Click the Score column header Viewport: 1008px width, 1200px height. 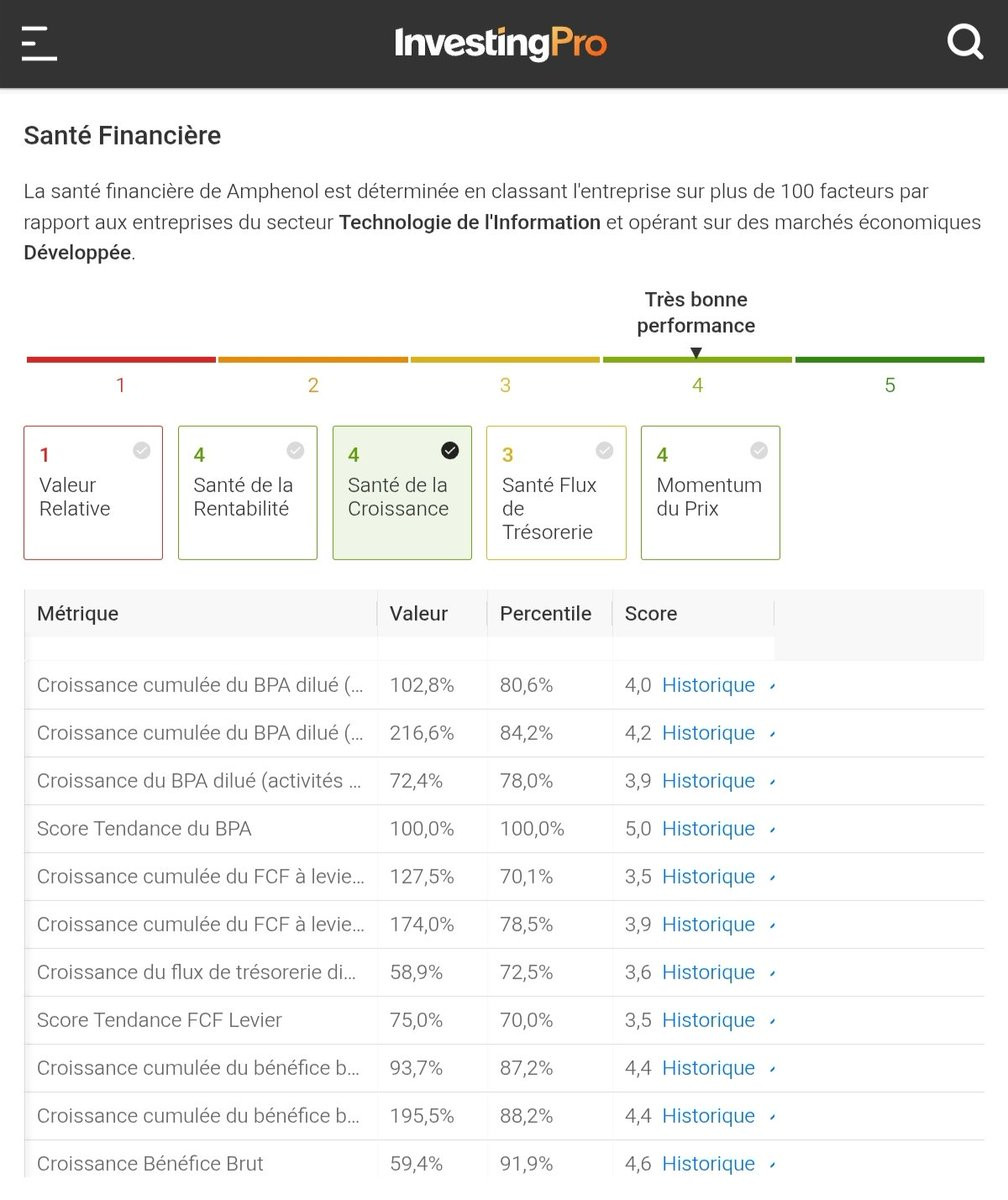(651, 614)
